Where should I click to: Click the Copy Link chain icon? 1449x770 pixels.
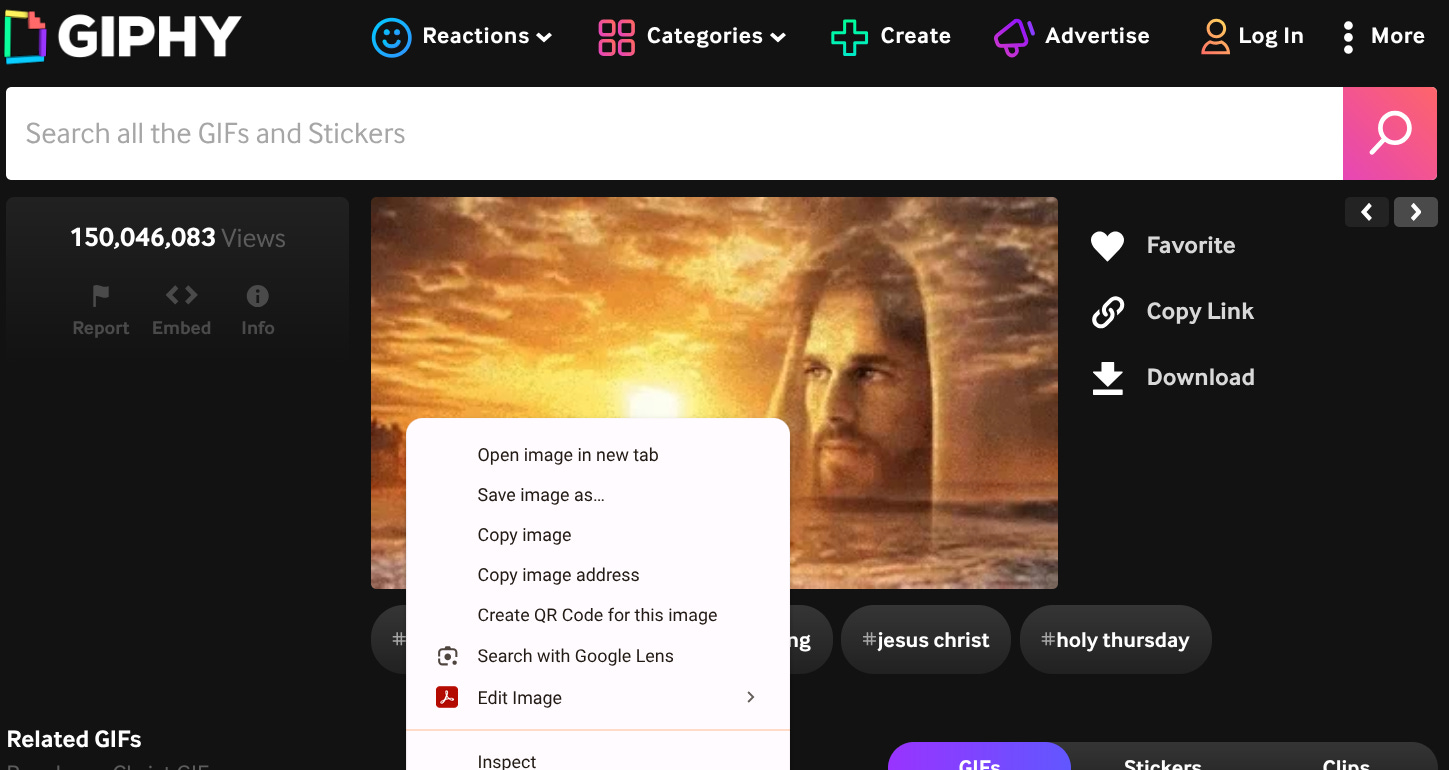[x=1107, y=312]
